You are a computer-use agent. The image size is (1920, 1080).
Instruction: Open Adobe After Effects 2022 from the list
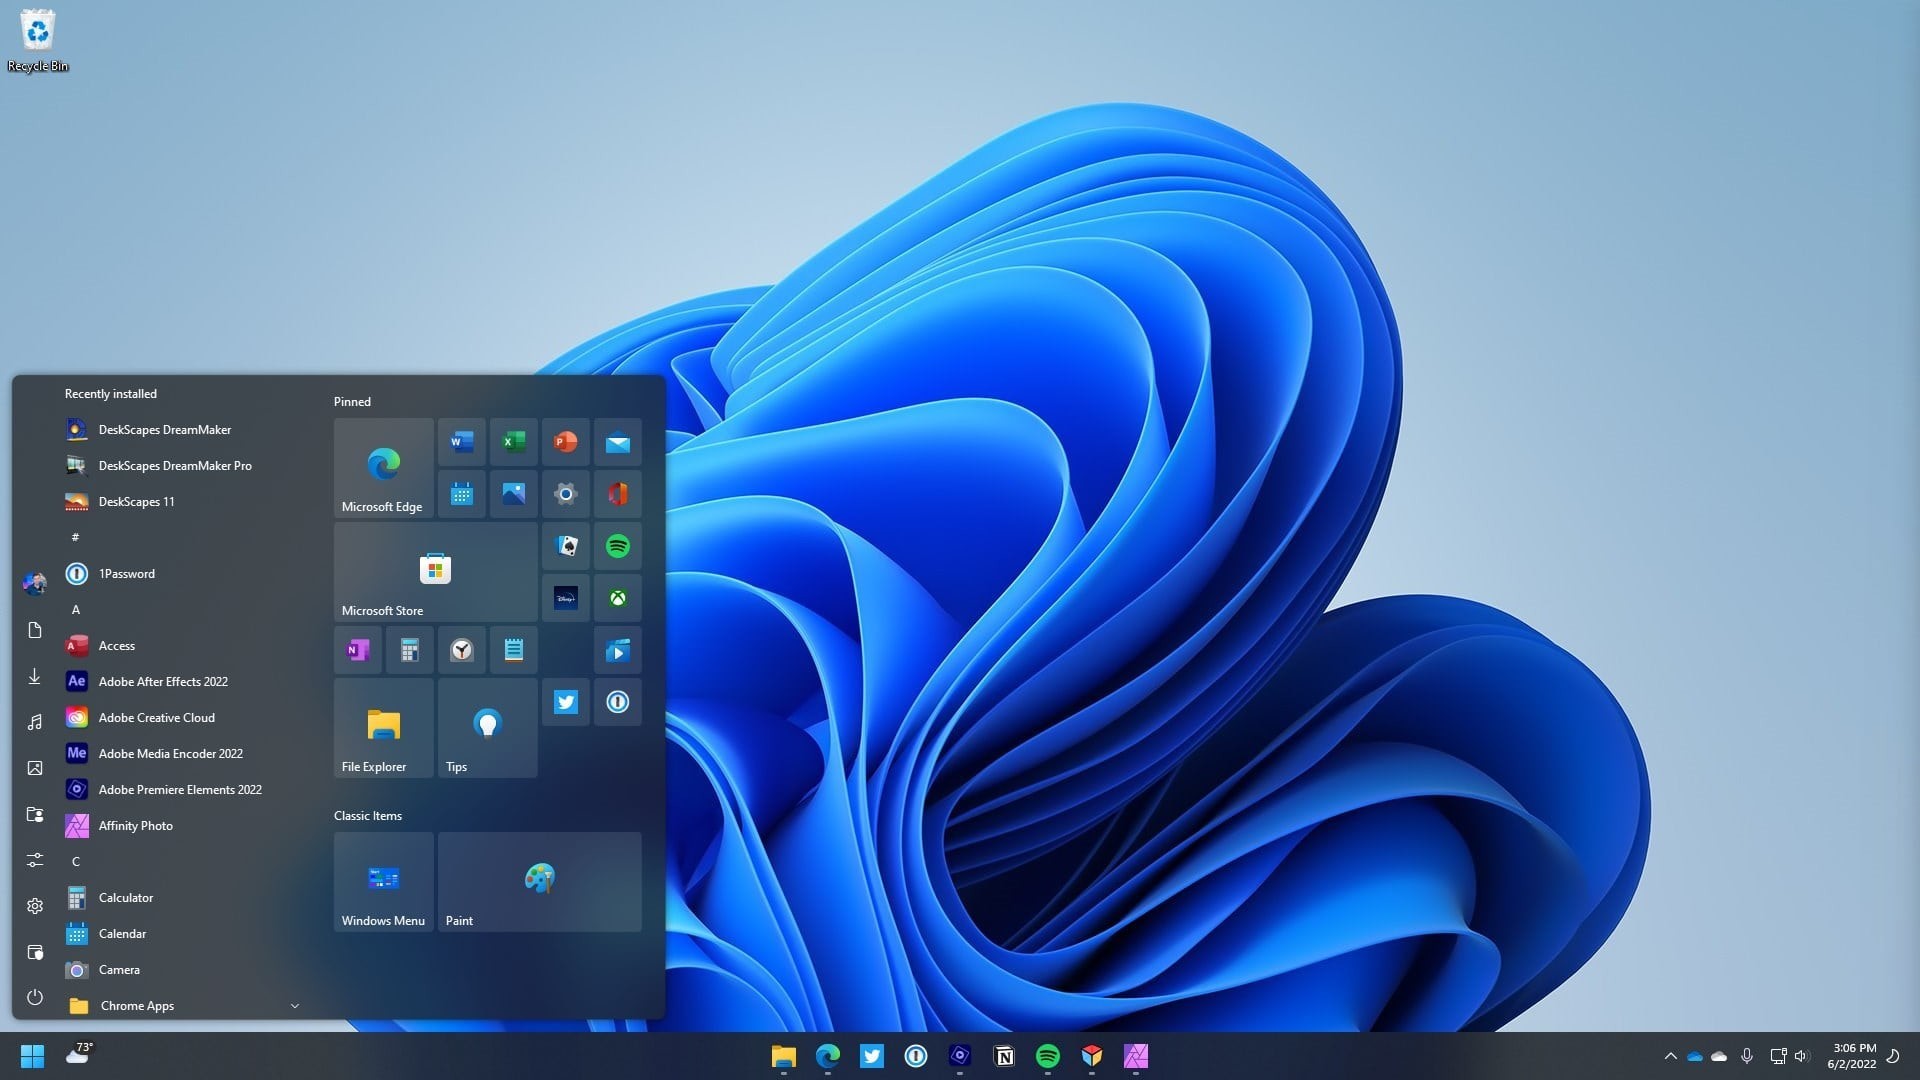163,681
